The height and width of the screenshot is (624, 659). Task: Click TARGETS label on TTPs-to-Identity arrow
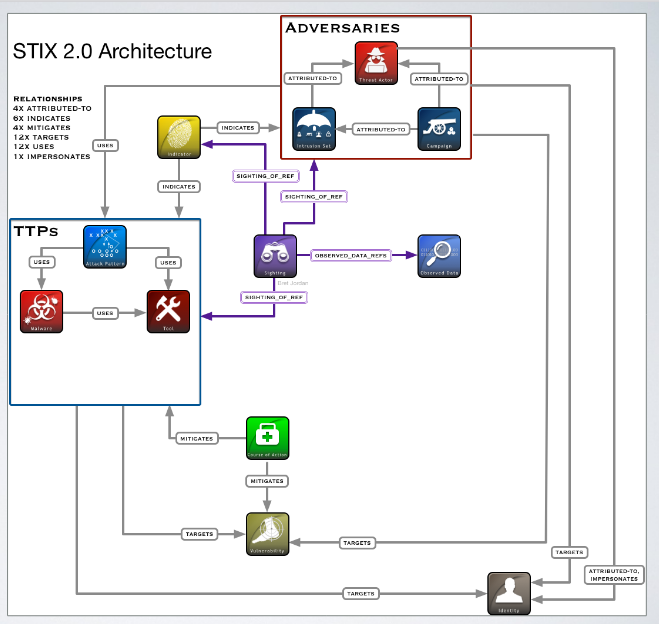coord(361,594)
